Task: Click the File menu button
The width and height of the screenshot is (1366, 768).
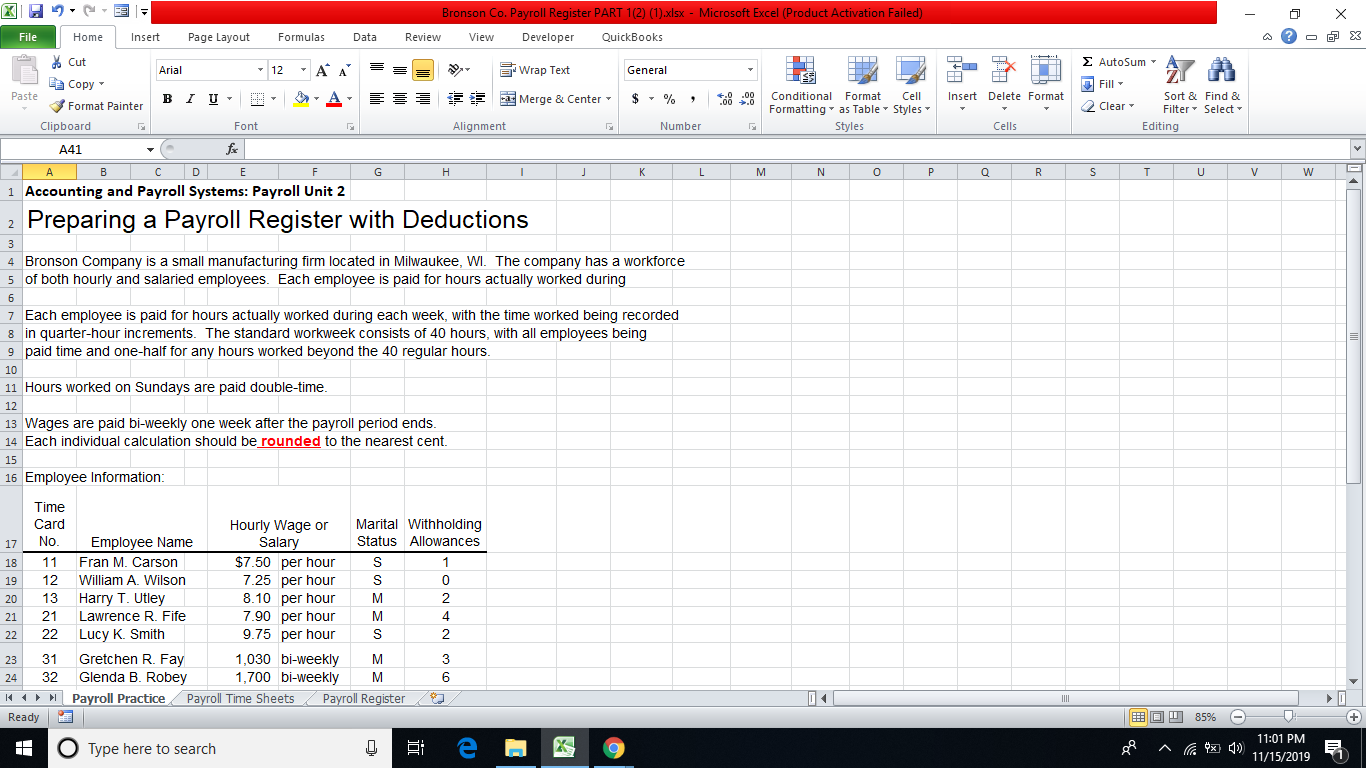Action: click(x=28, y=36)
